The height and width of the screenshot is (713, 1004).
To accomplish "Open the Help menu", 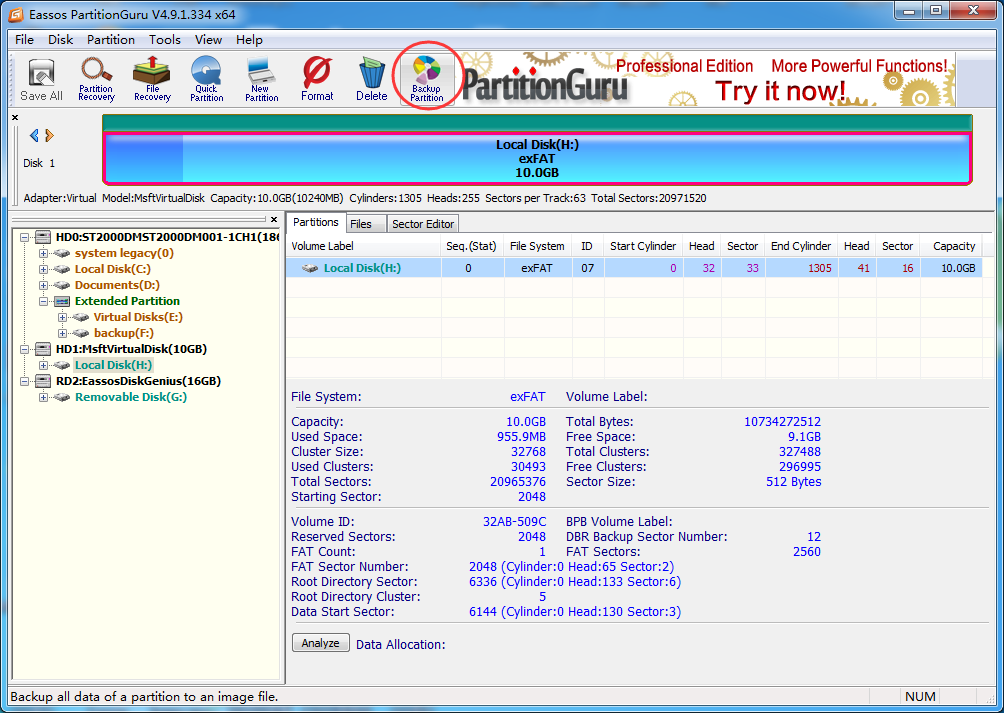I will point(249,40).
